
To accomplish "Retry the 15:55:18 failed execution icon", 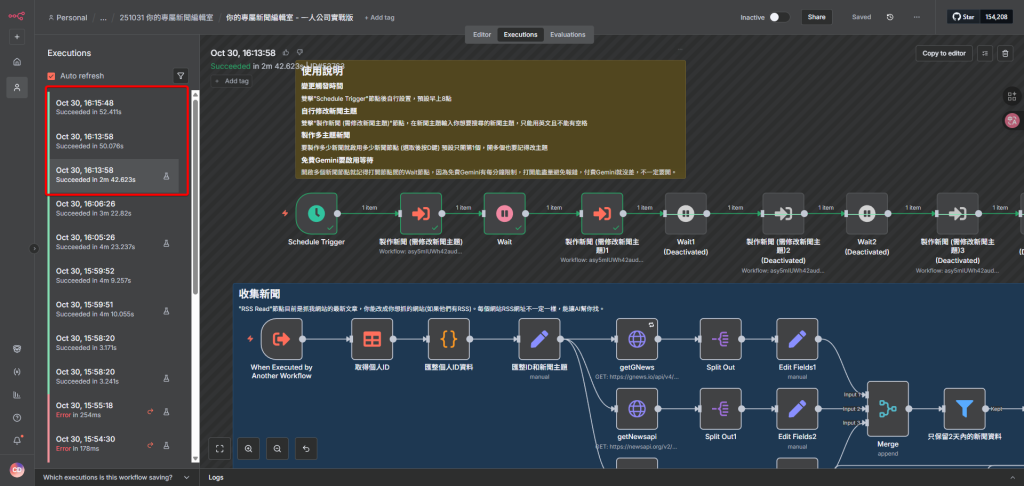I will coord(150,412).
